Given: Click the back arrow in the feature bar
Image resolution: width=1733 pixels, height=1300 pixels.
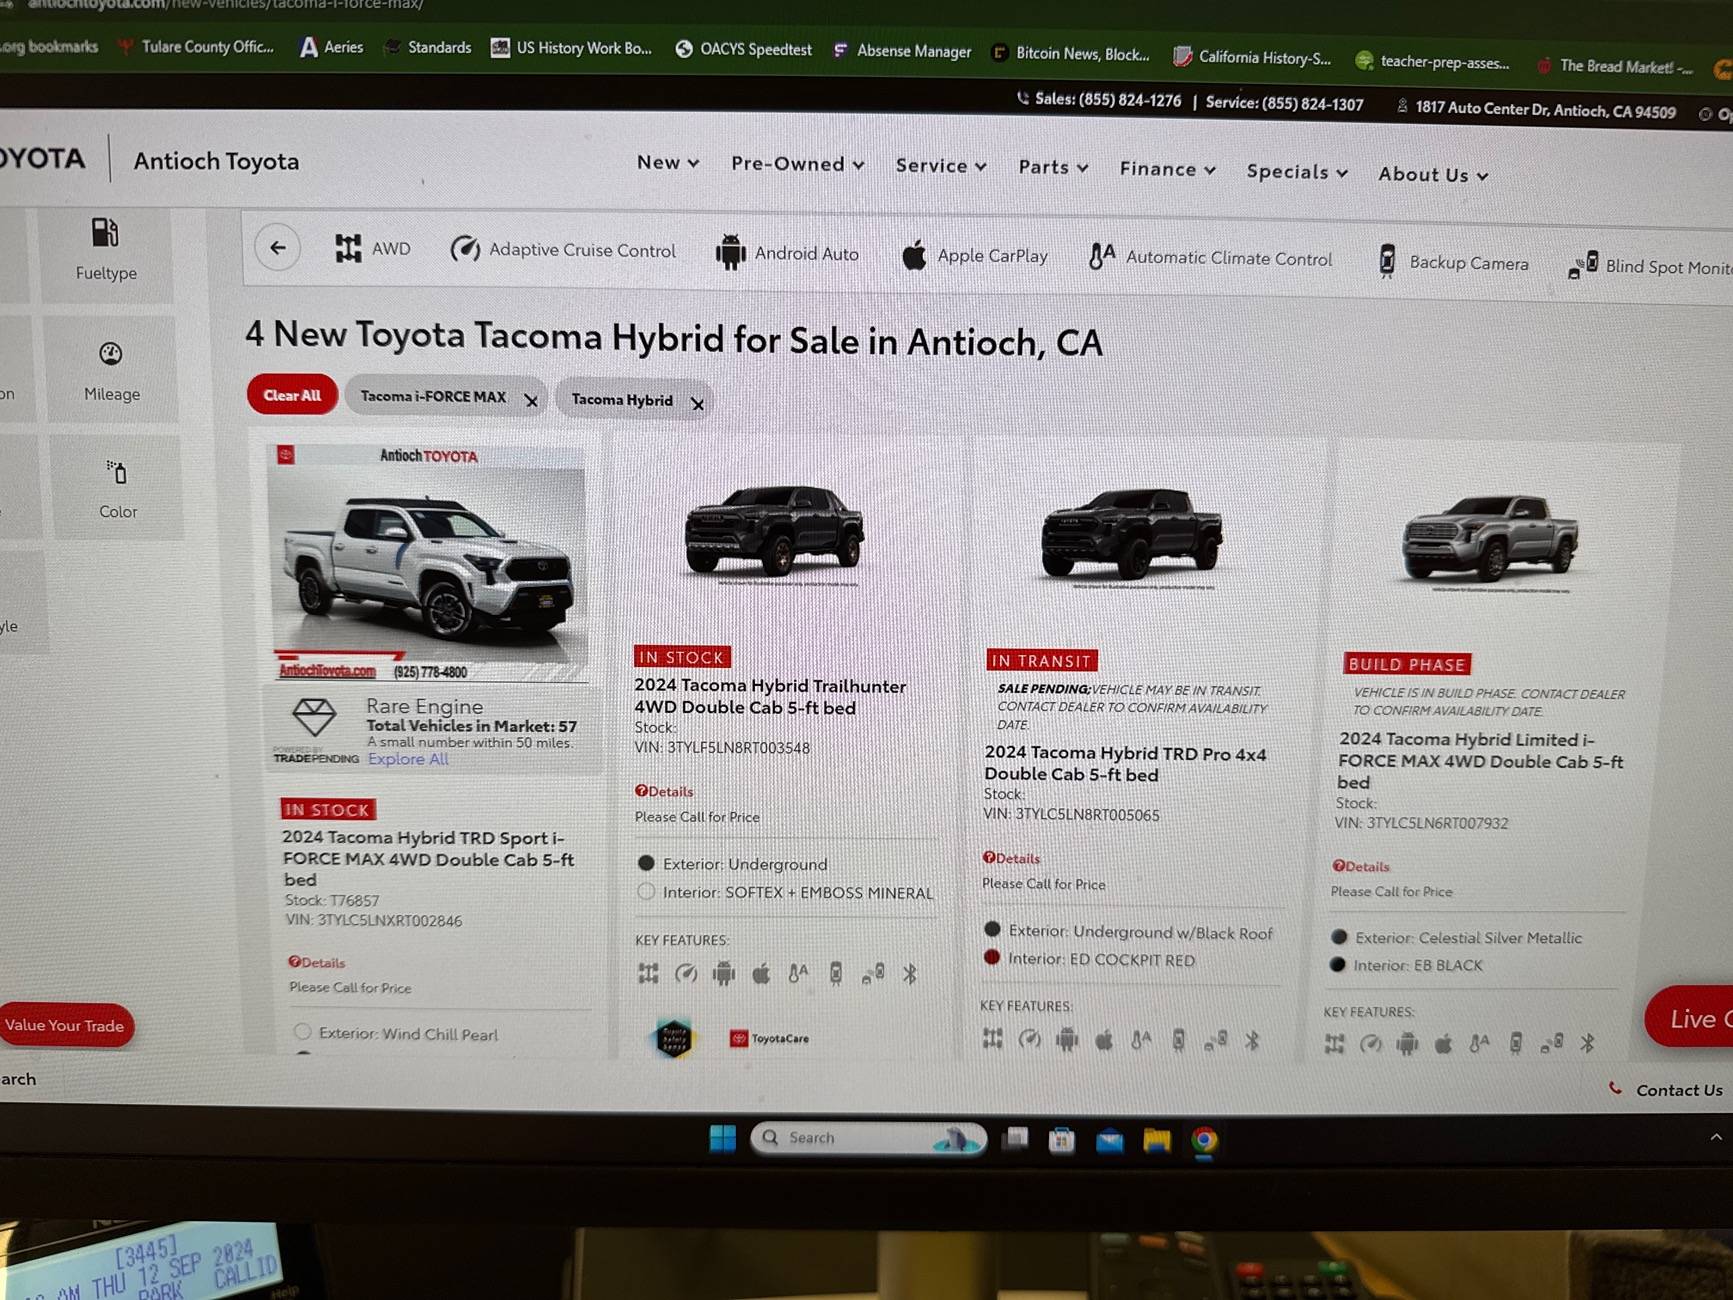Looking at the screenshot, I should pos(278,247).
